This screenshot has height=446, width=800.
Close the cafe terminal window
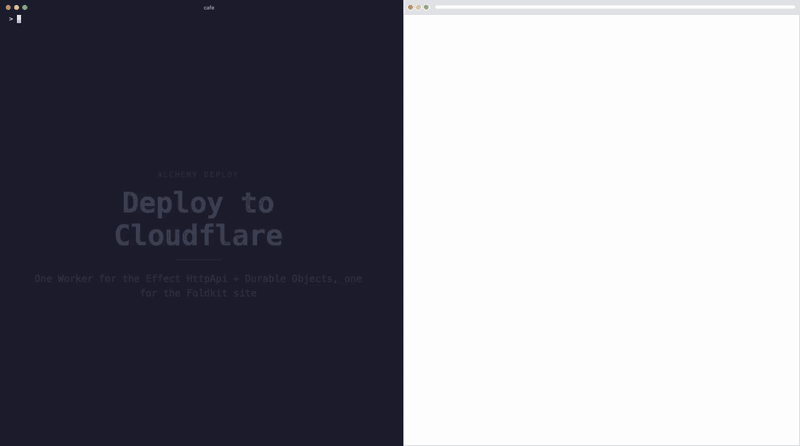tap(8, 8)
